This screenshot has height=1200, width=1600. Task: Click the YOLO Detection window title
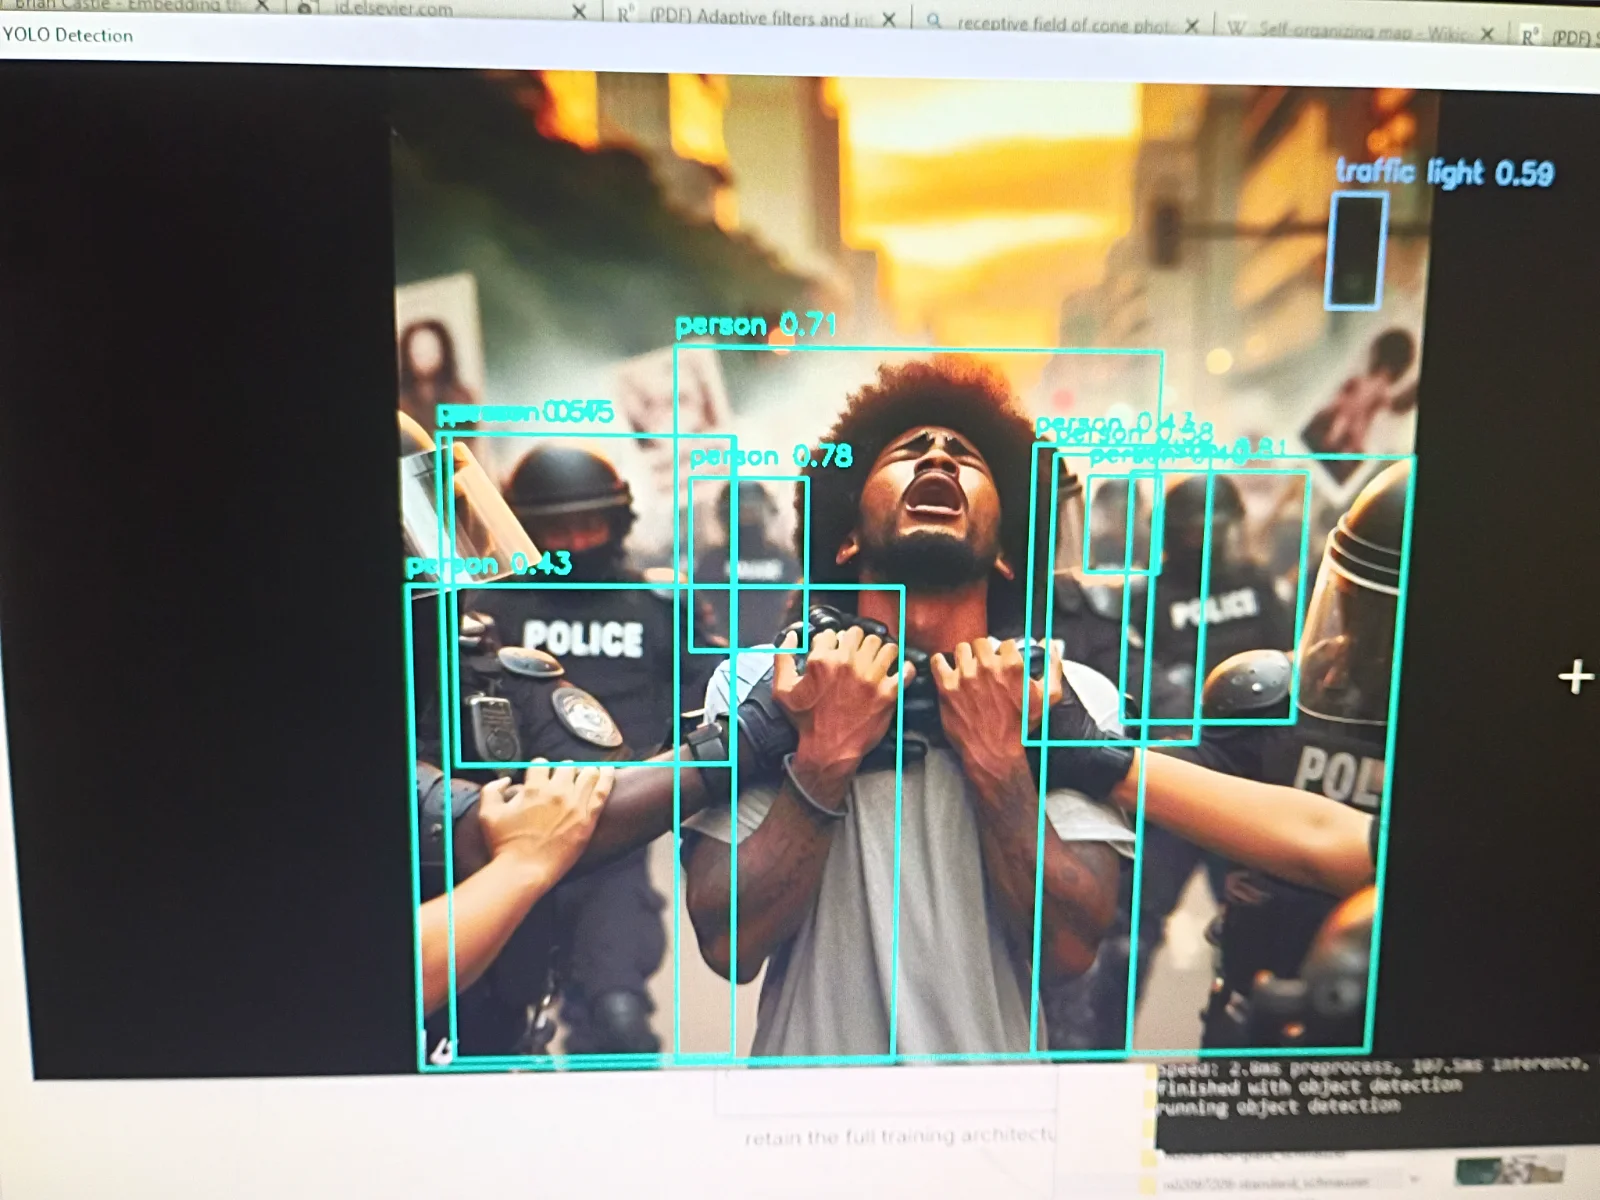click(x=68, y=35)
